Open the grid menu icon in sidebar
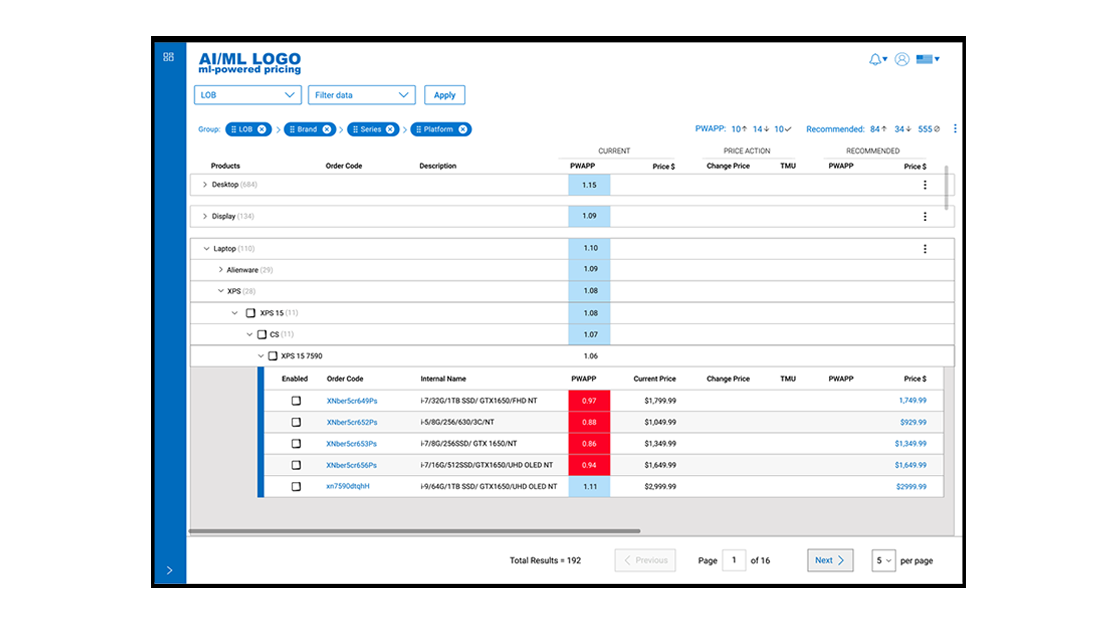1116x625 pixels. tap(169, 57)
